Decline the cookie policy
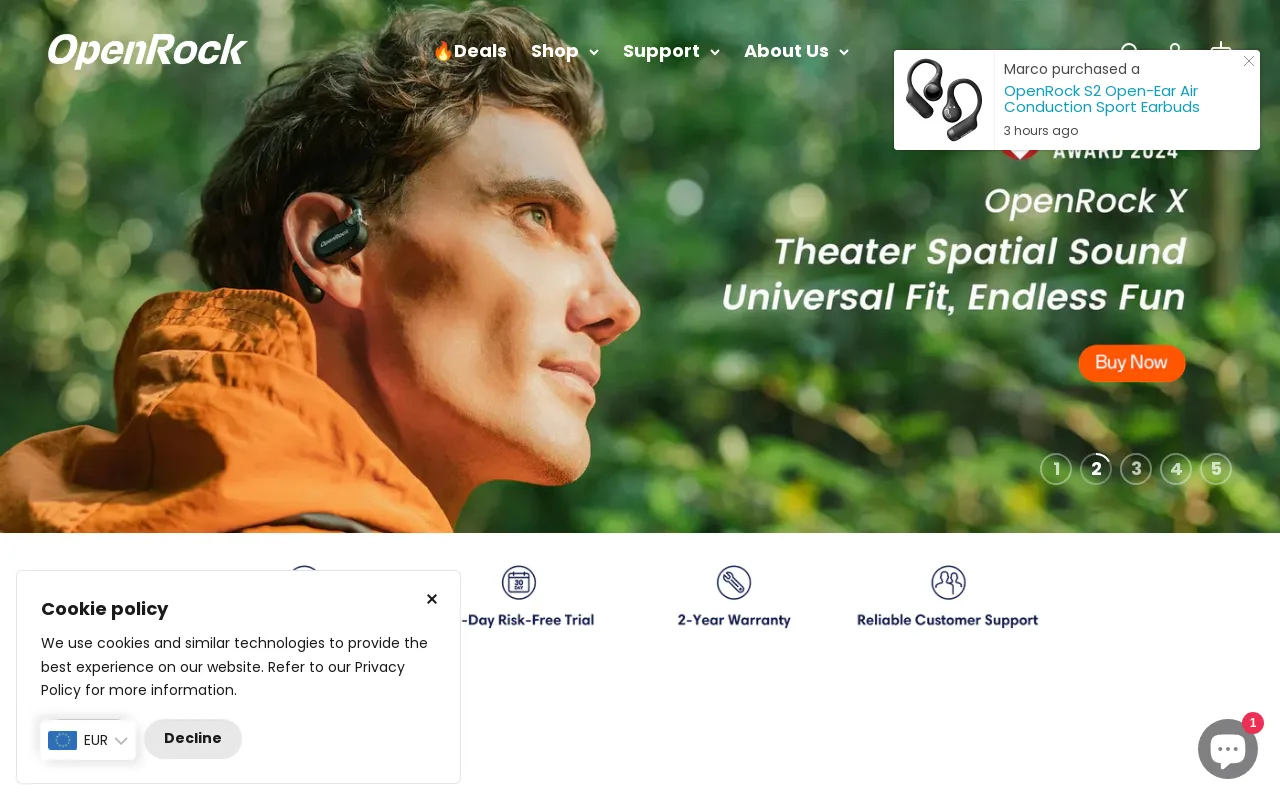The height and width of the screenshot is (800, 1280). [192, 739]
